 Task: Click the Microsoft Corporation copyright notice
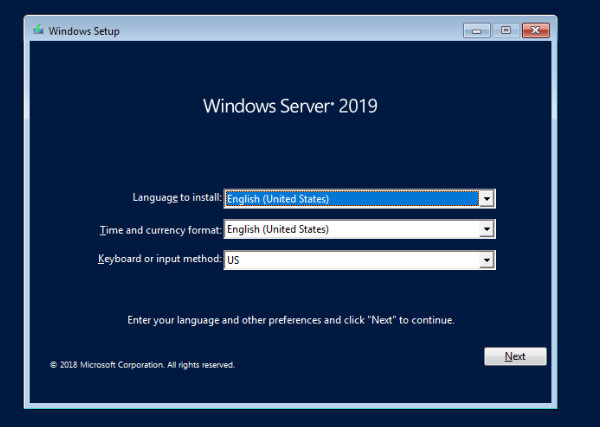pos(142,365)
